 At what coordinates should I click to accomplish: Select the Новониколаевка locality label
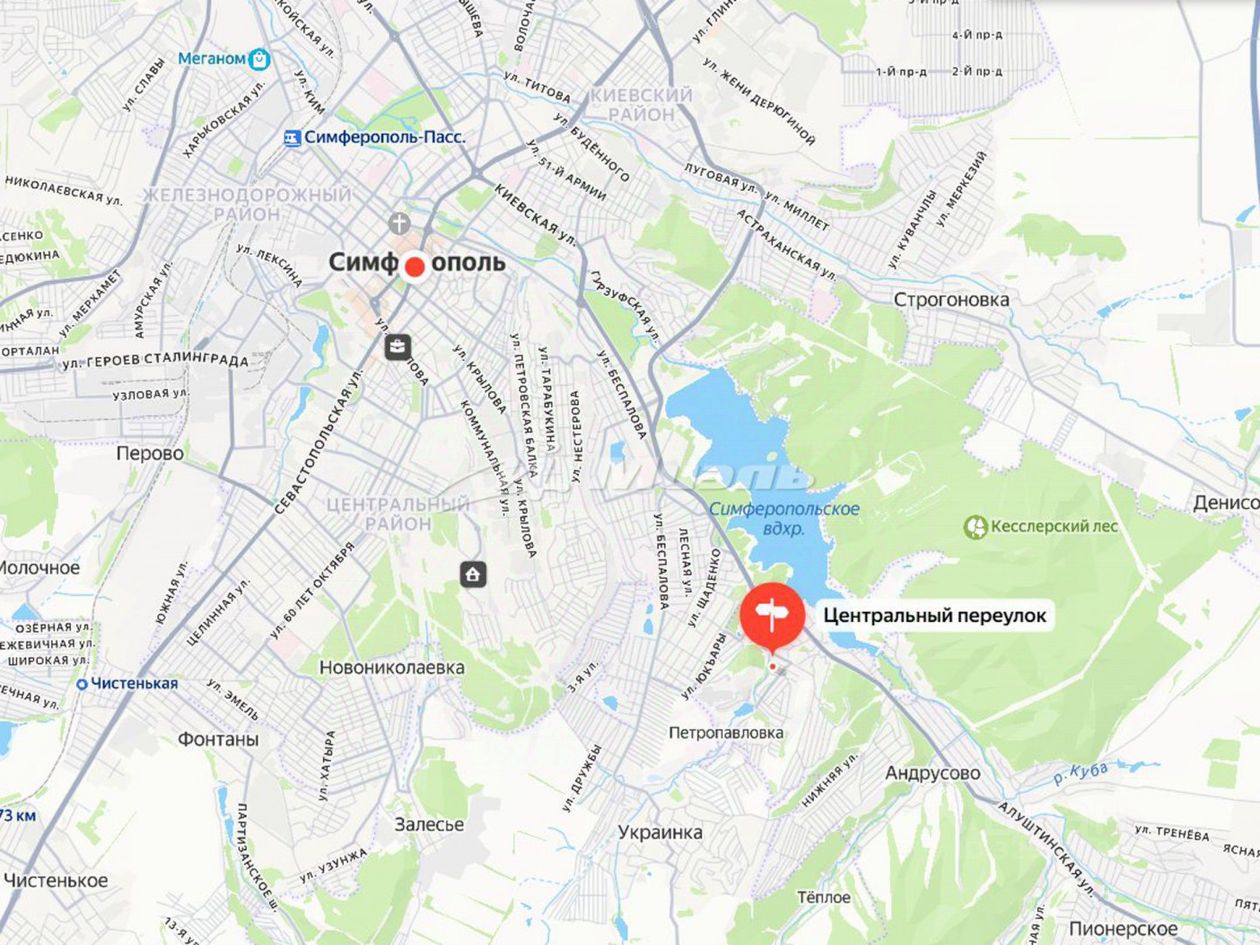392,667
